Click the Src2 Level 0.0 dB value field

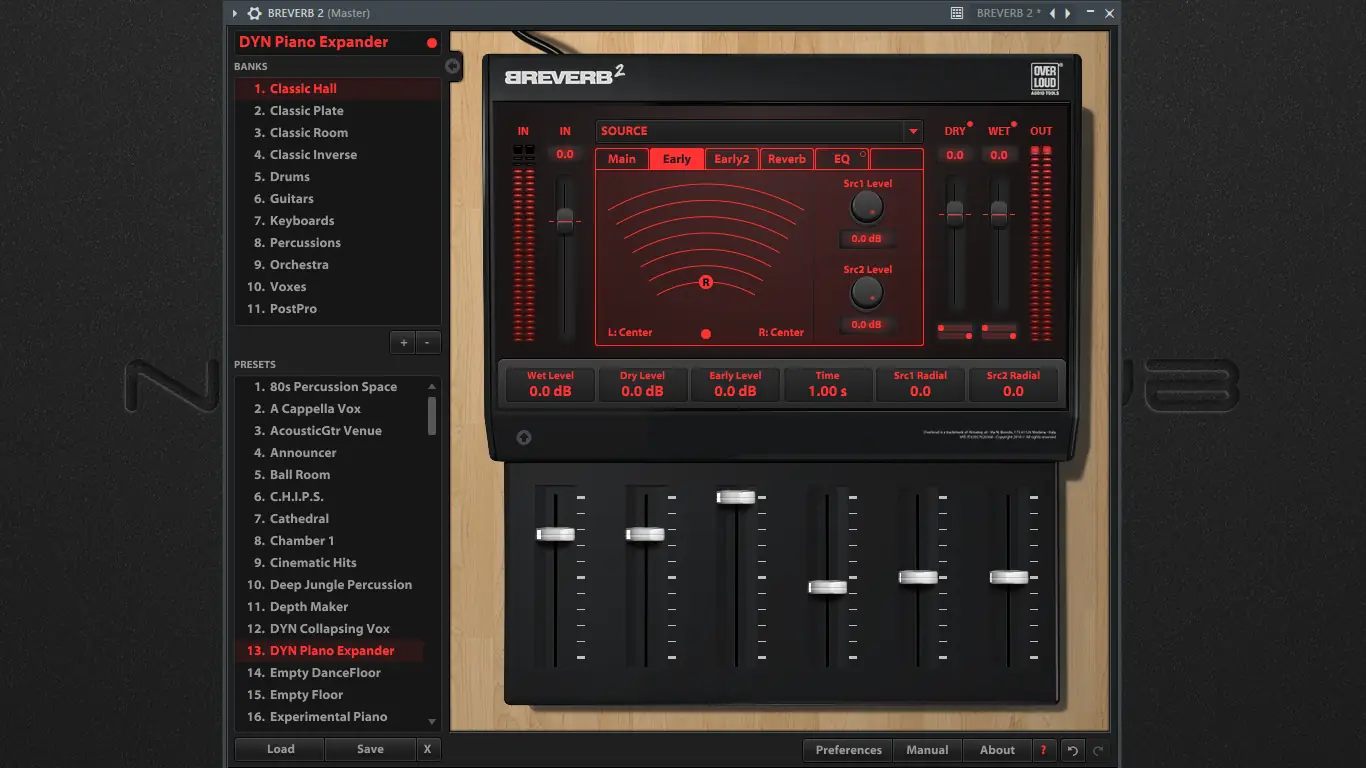tap(867, 325)
